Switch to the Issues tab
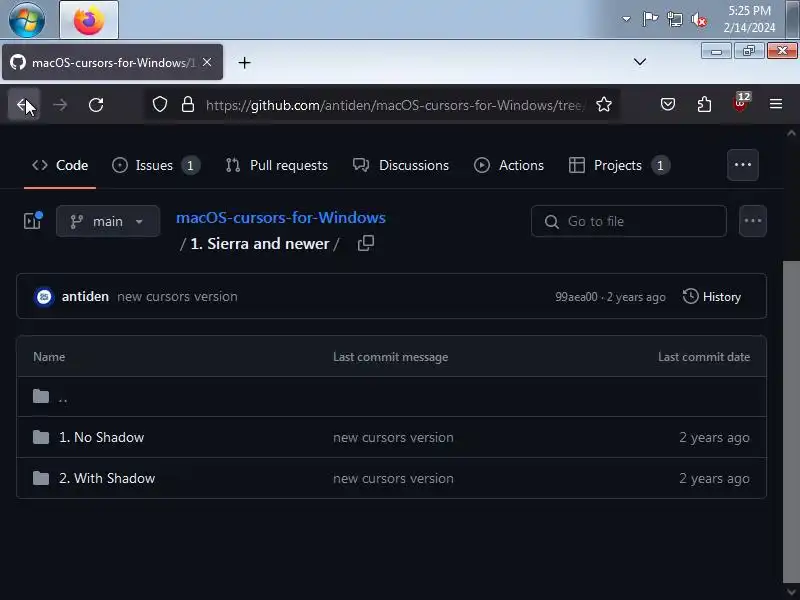Image resolution: width=800 pixels, height=600 pixels. 155,165
